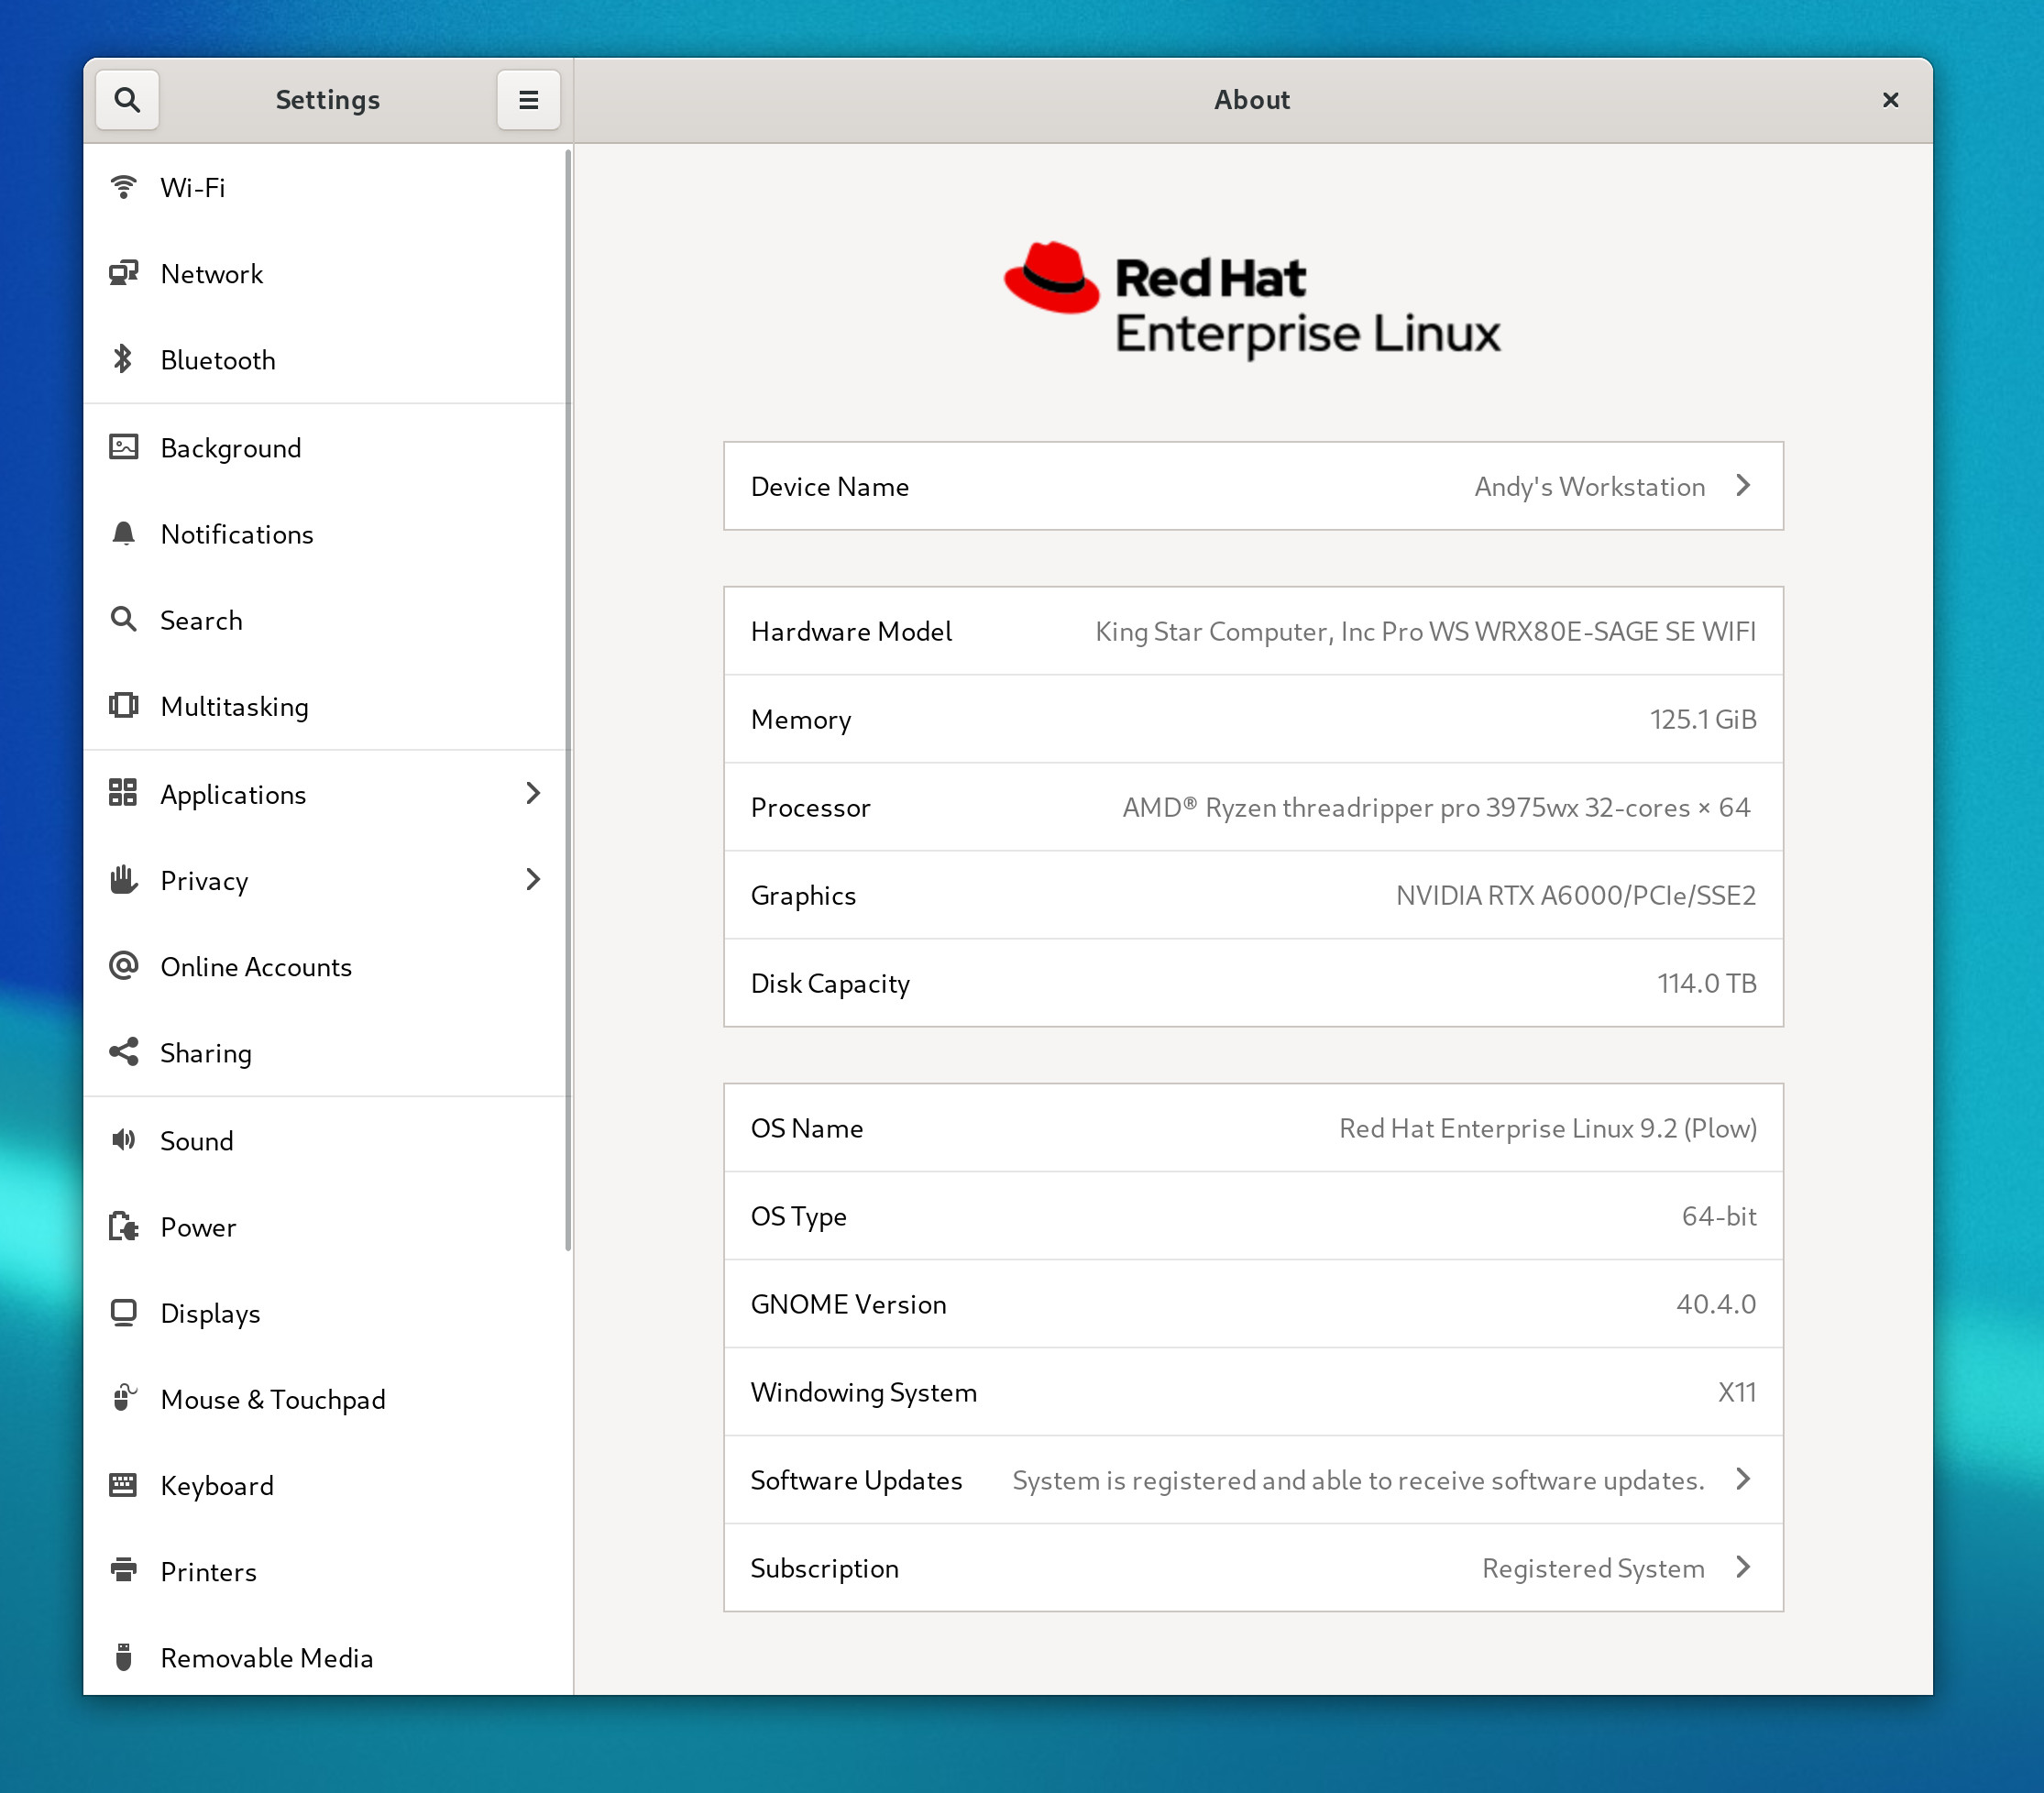Click the Online Accounts at-sign icon
The height and width of the screenshot is (1793, 2044).
[x=123, y=965]
